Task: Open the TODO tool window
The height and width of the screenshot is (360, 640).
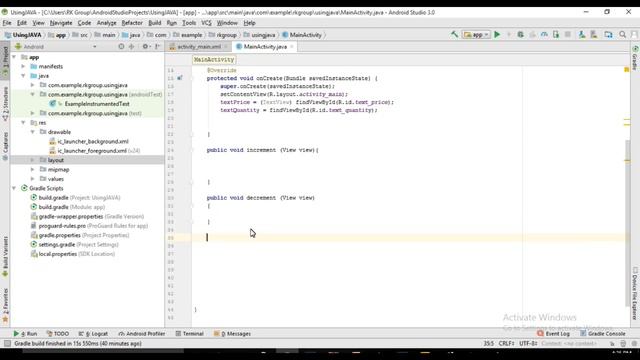Action: (58, 333)
